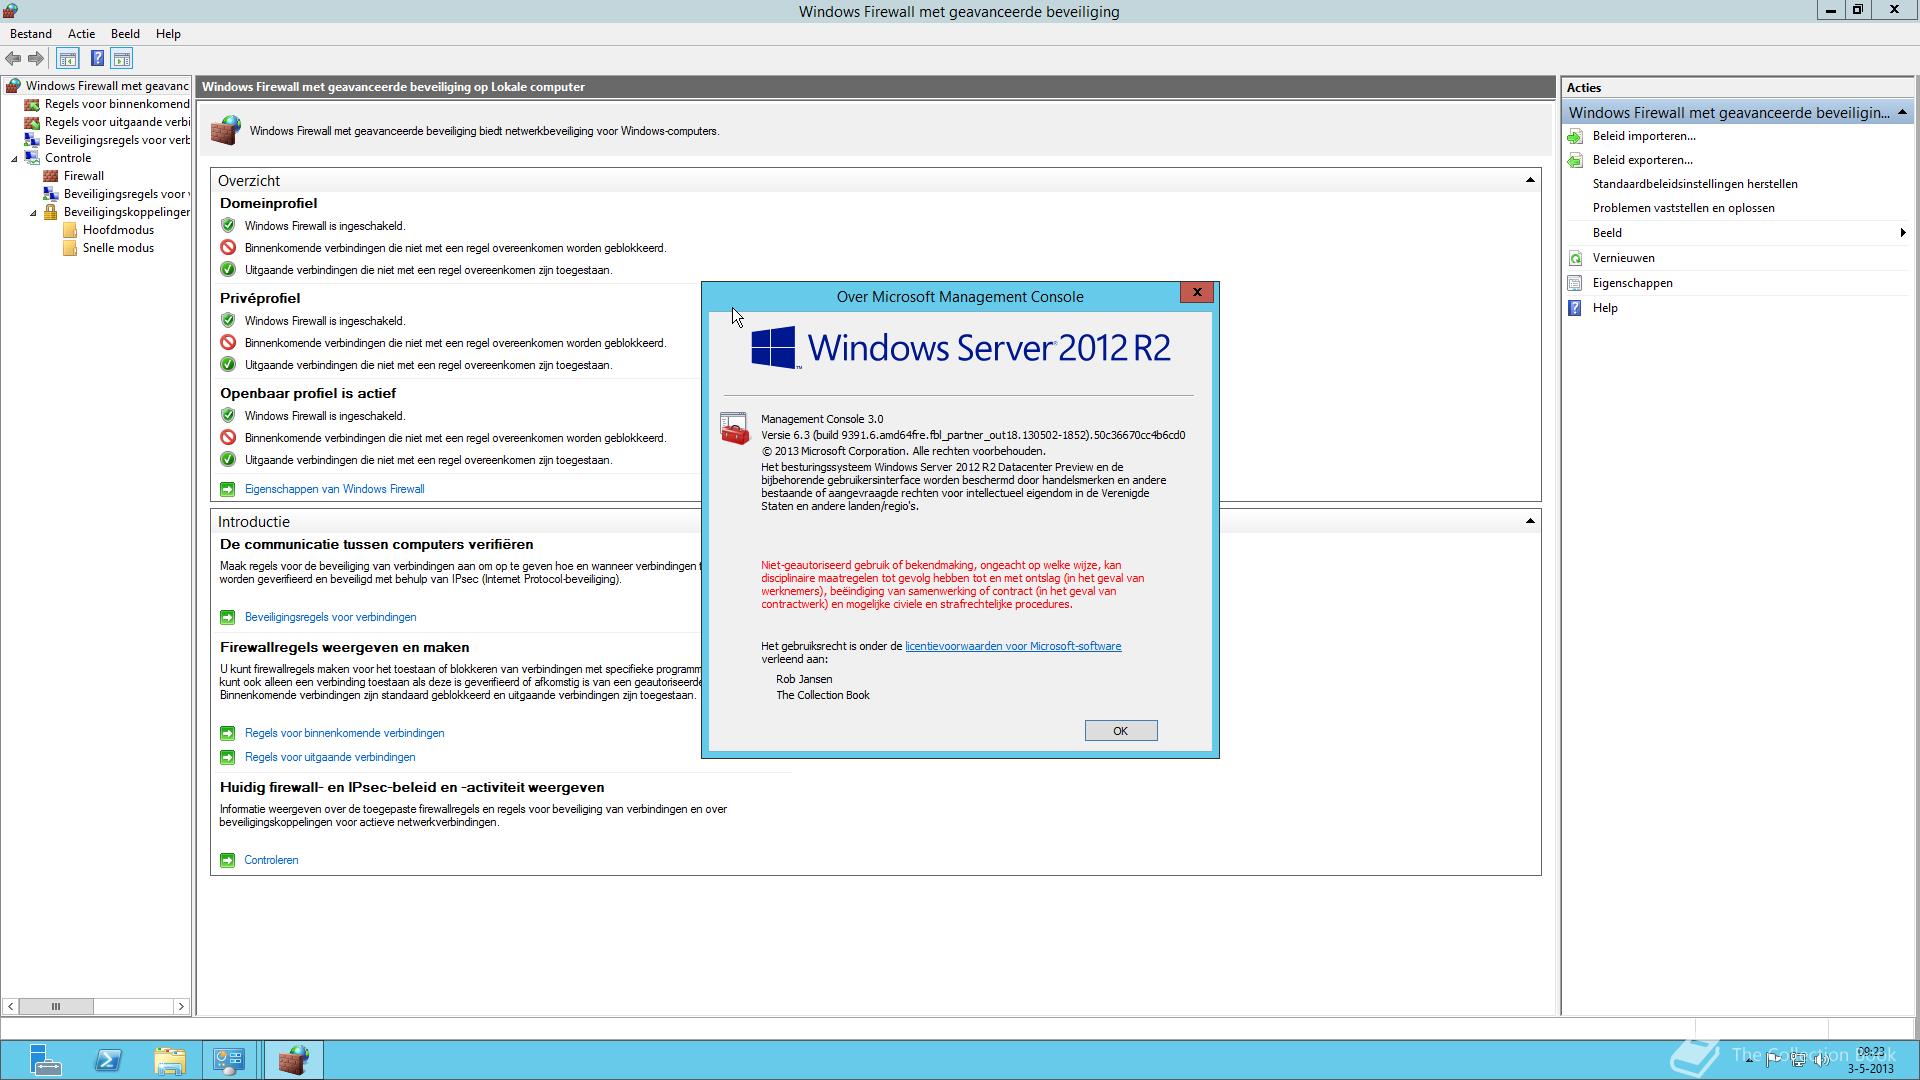Screen dimensions: 1920x1080
Task: Open Eigenschappen van Windows Firewall link
Action: point(335,489)
